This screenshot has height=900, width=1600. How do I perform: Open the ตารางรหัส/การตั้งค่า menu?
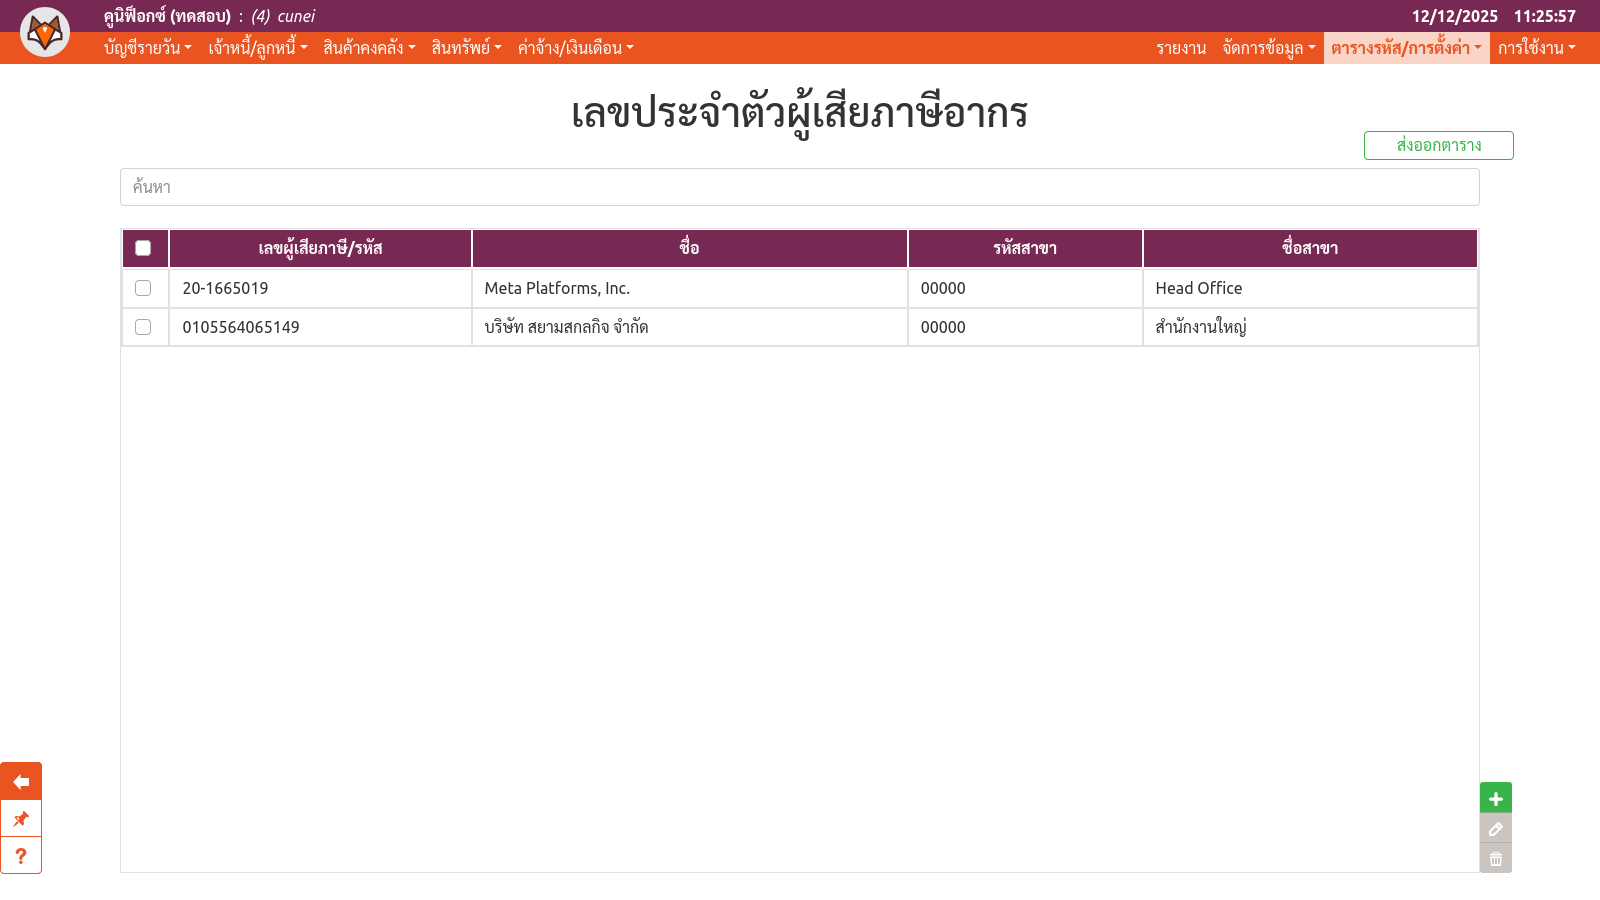point(1406,48)
